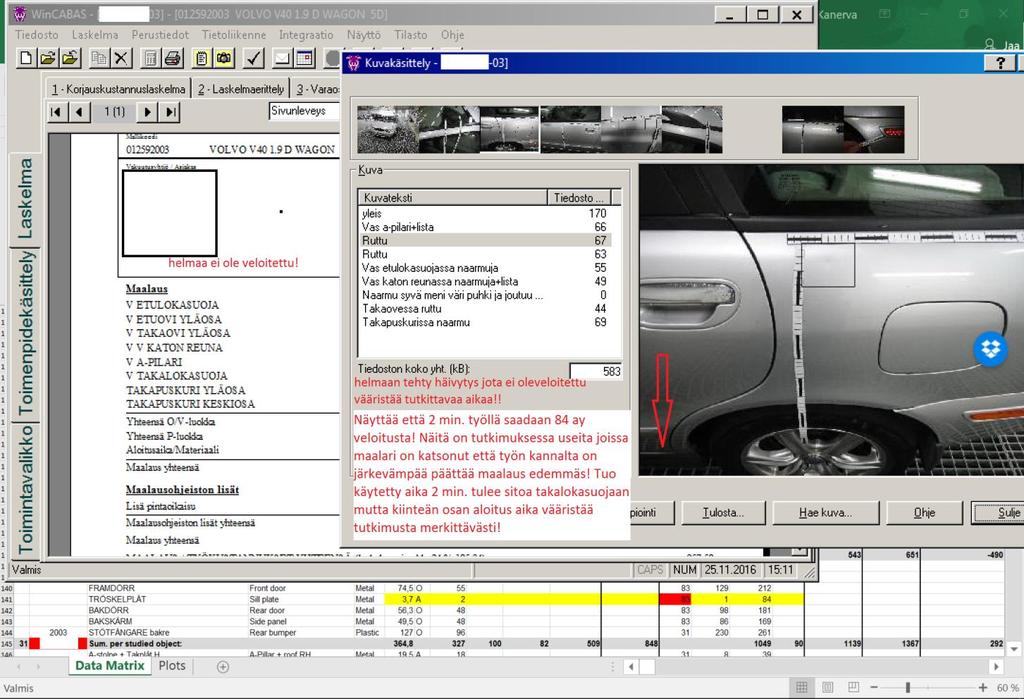Select the Plots sheet tab
1024x699 pixels.
pyautogui.click(x=172, y=666)
